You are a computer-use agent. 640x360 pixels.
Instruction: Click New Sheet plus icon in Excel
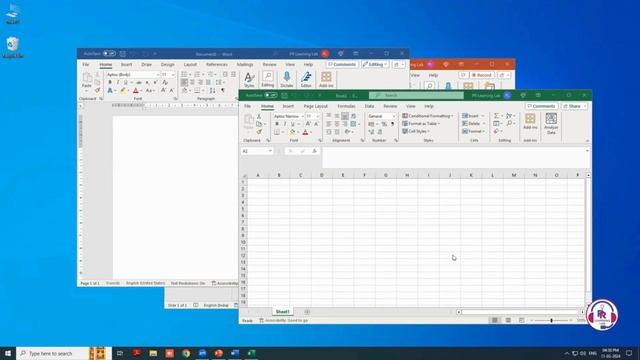307,312
